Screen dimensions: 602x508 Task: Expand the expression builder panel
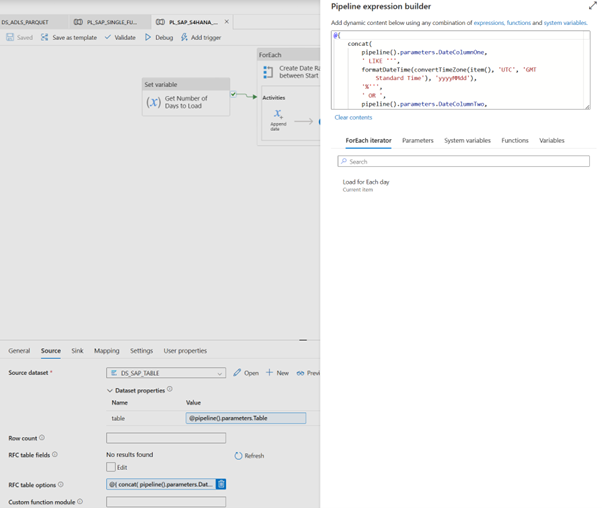tap(593, 5)
